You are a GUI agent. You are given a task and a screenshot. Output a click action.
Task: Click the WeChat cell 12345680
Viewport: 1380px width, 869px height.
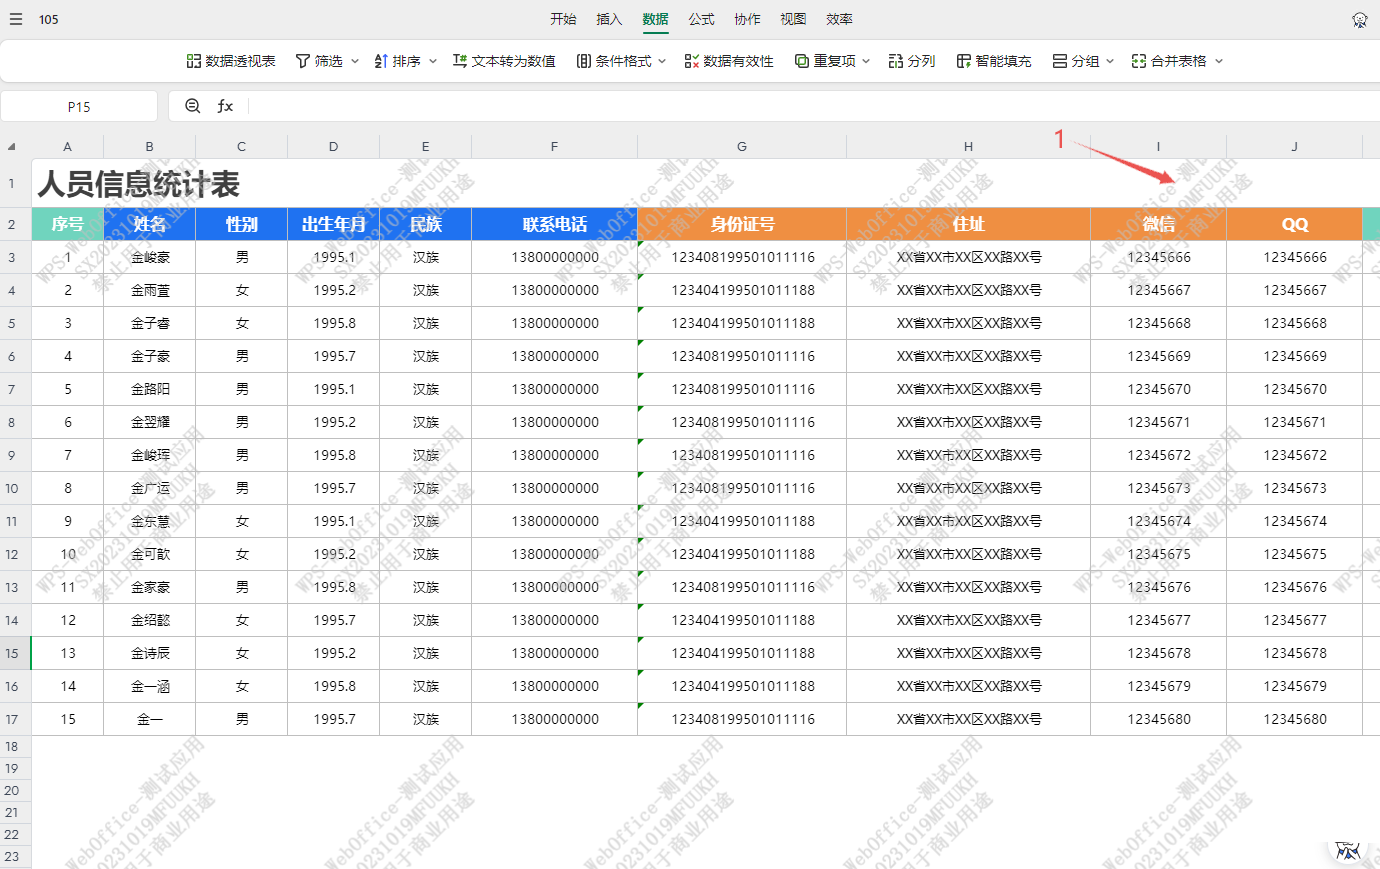(1158, 719)
